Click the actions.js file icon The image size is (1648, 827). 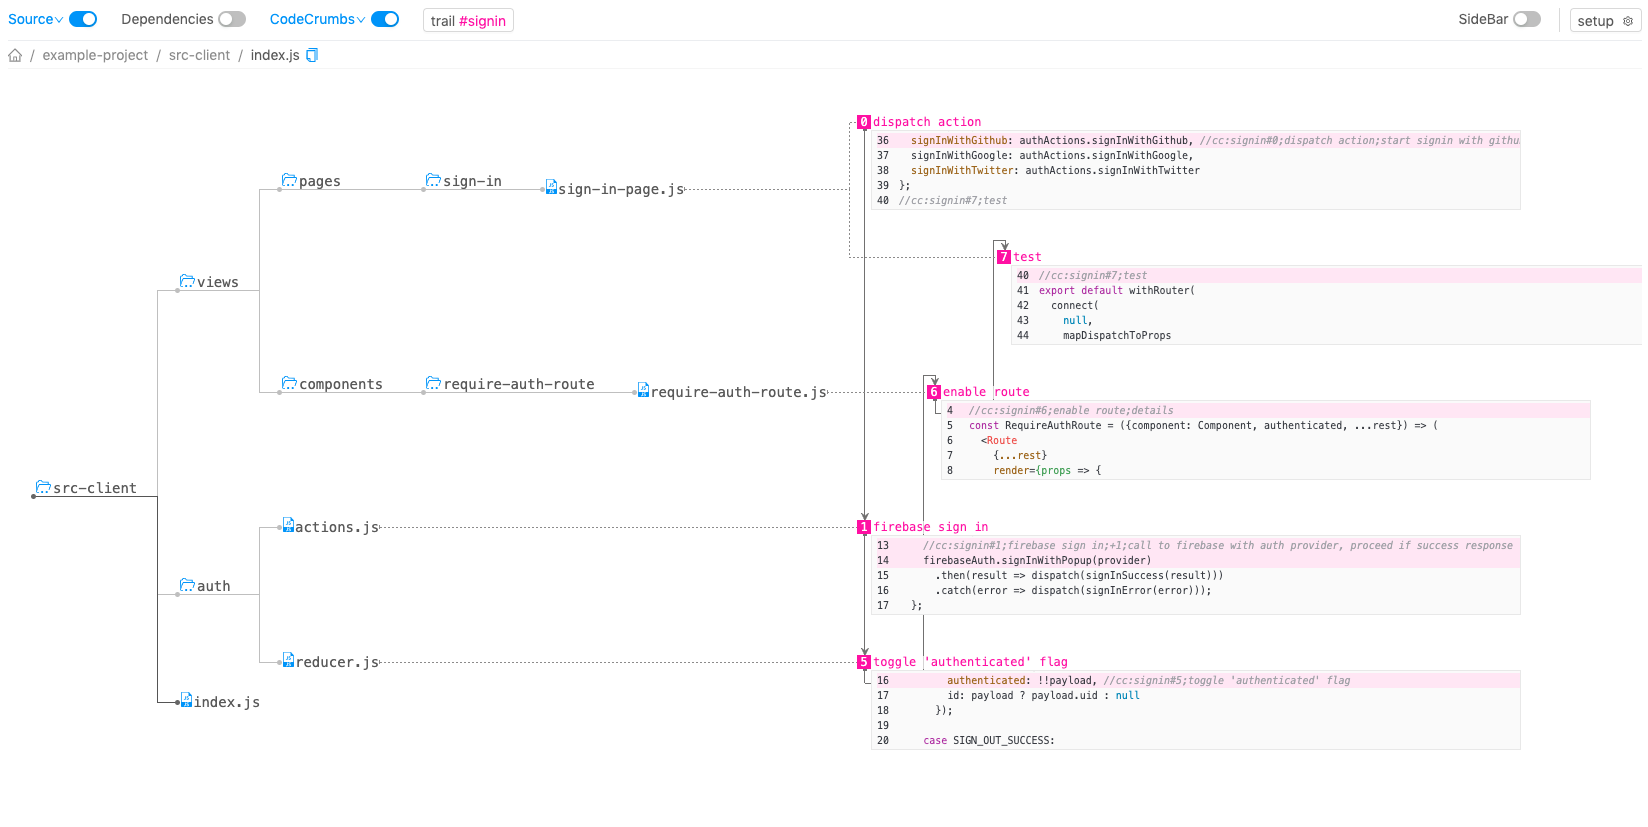[x=288, y=525]
